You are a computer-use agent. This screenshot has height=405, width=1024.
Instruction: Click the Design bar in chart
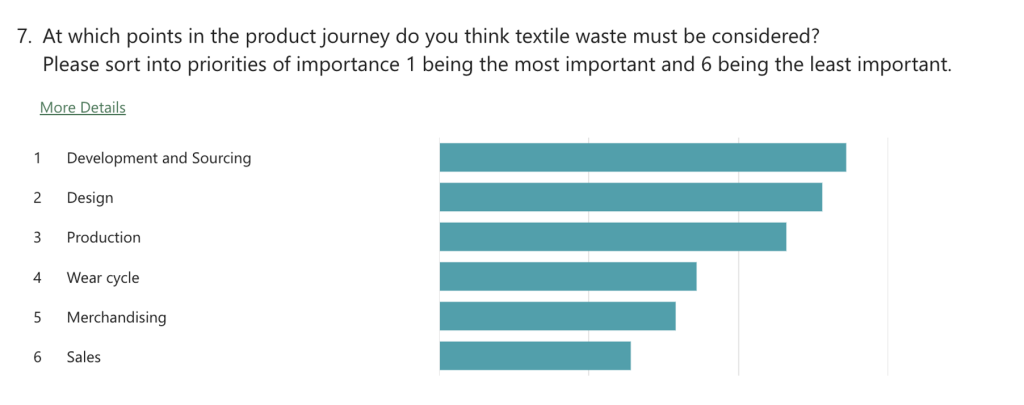pyautogui.click(x=631, y=197)
